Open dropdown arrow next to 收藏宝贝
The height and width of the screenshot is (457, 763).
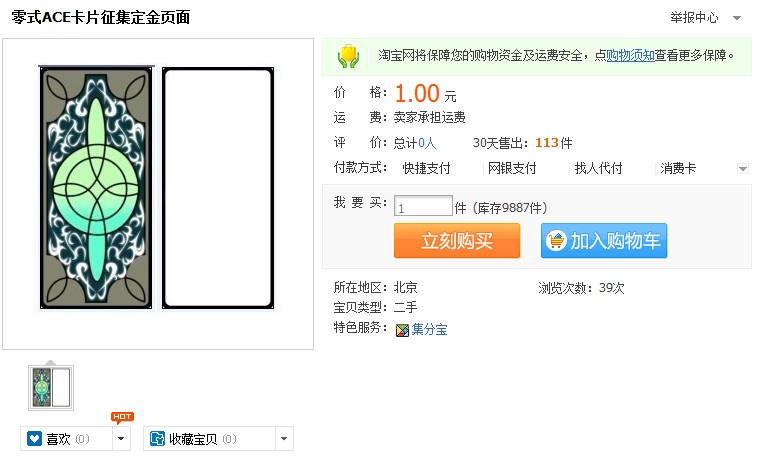(x=284, y=439)
